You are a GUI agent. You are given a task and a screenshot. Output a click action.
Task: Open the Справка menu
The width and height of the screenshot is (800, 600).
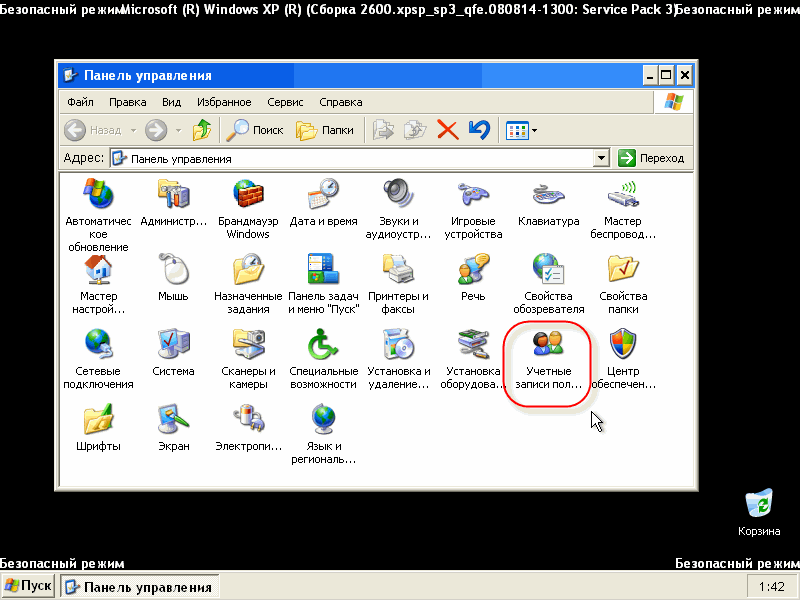coord(341,102)
